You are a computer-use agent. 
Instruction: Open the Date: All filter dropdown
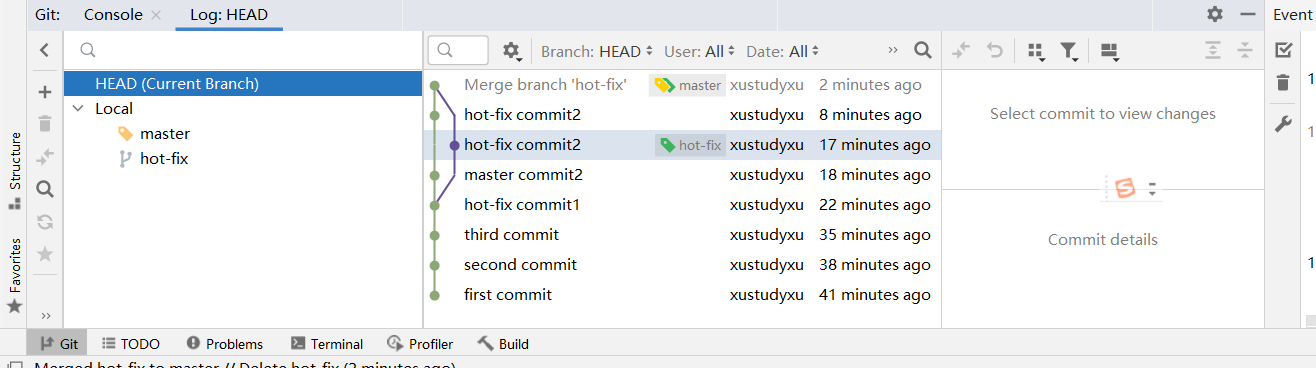pos(783,51)
